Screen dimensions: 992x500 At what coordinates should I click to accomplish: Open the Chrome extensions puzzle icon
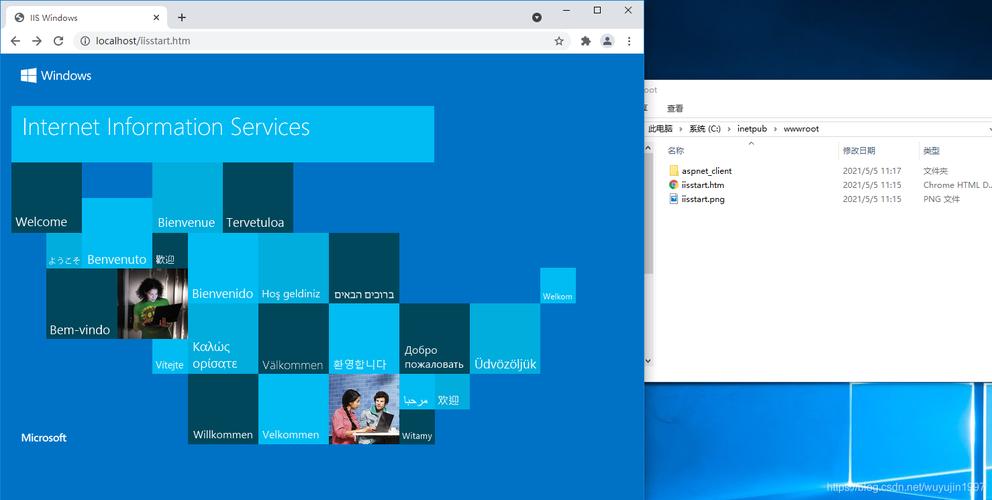pos(586,41)
